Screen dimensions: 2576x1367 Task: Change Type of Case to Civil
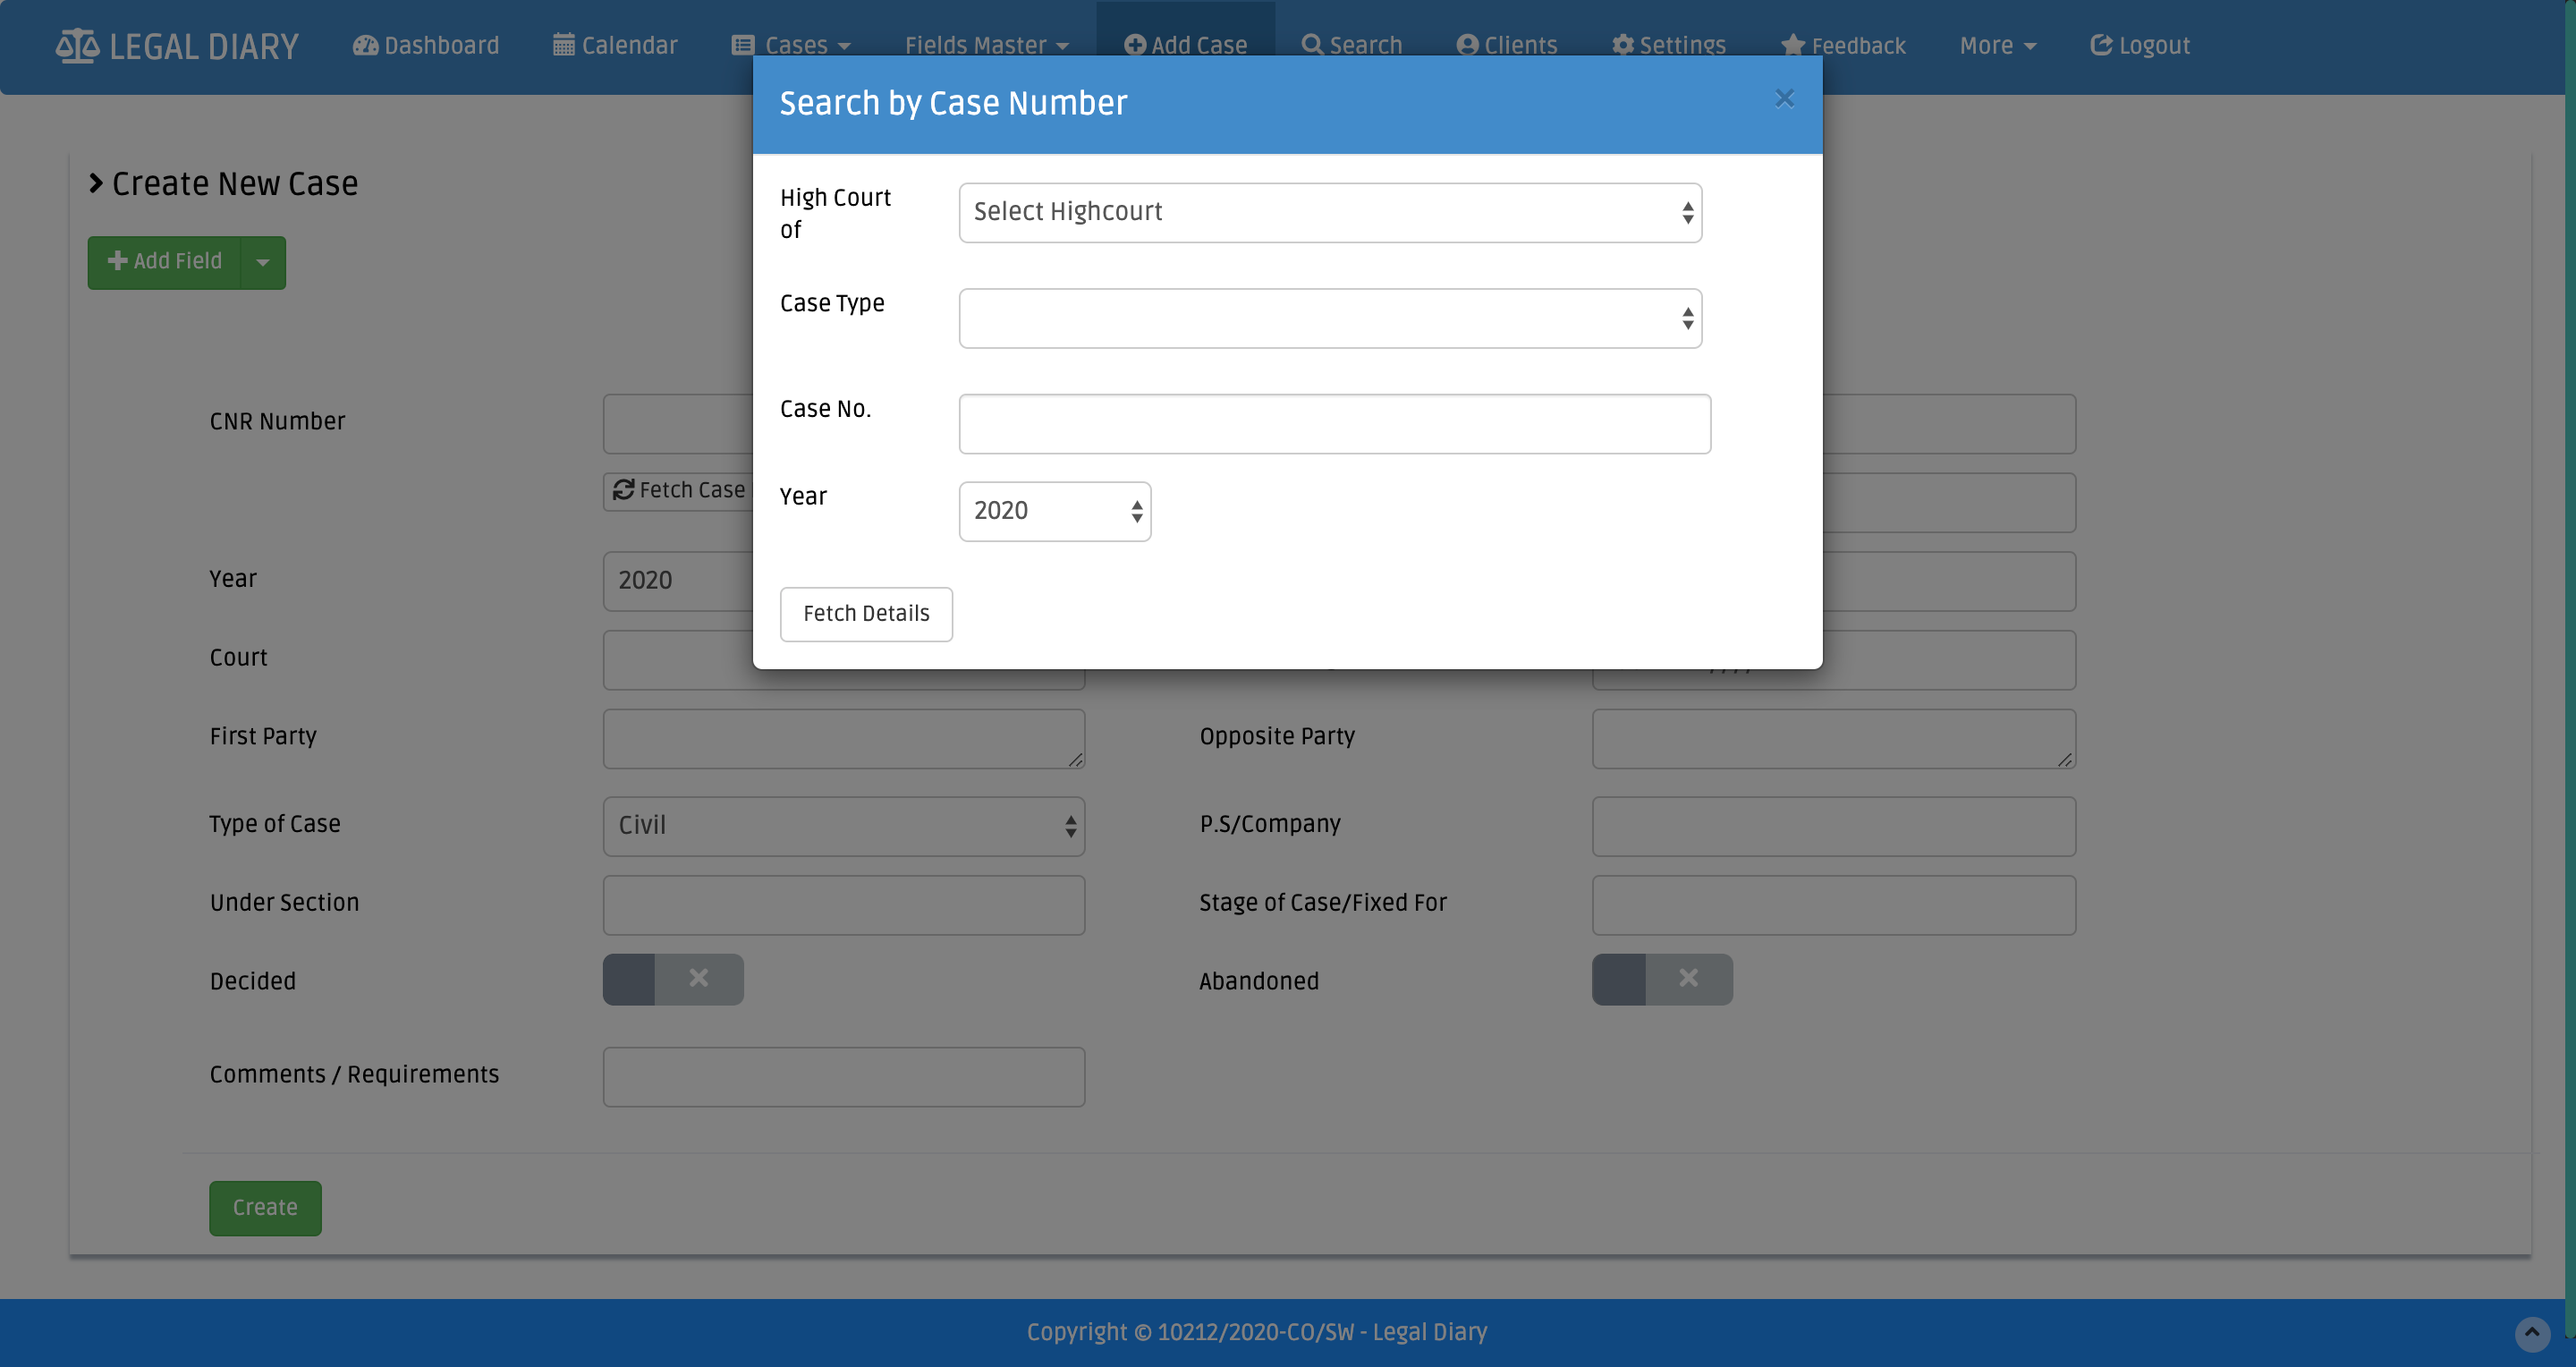click(843, 825)
